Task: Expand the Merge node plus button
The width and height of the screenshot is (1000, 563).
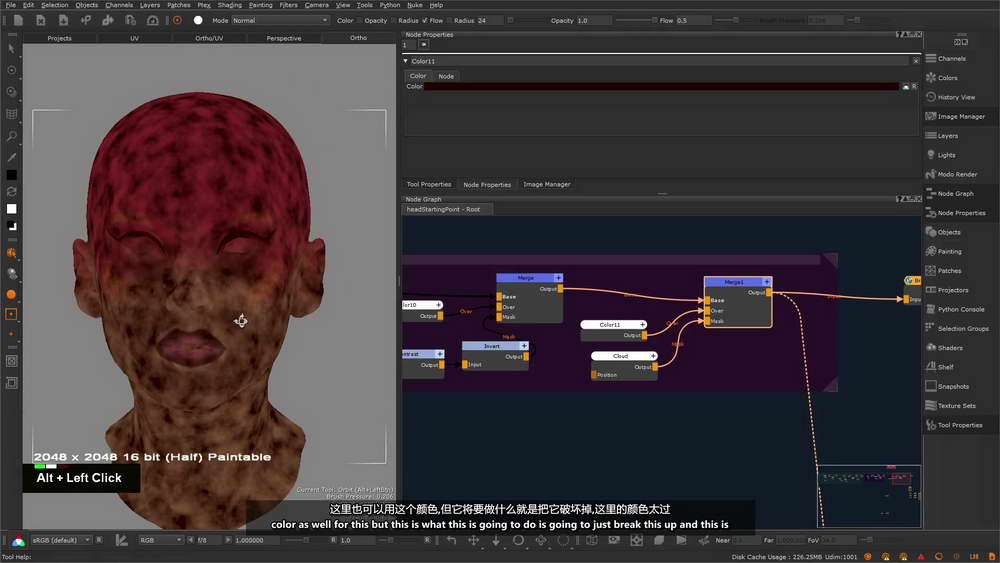Action: 558,278
